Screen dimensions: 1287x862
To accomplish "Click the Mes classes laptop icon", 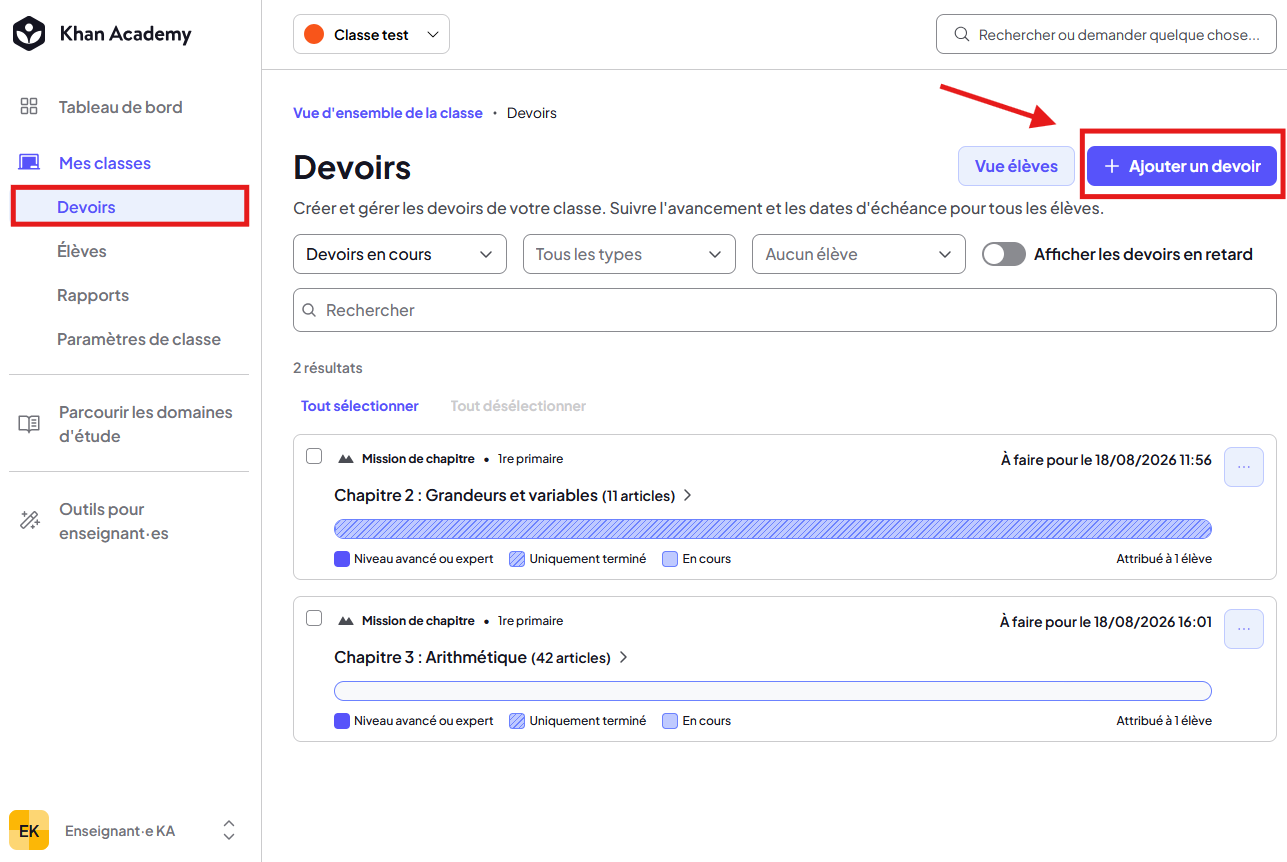I will click(x=29, y=163).
